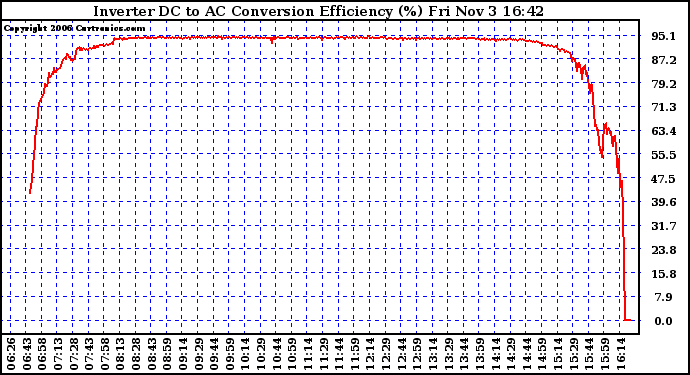
Task: Click the flat zero segment at curve end
Action: coord(628,320)
